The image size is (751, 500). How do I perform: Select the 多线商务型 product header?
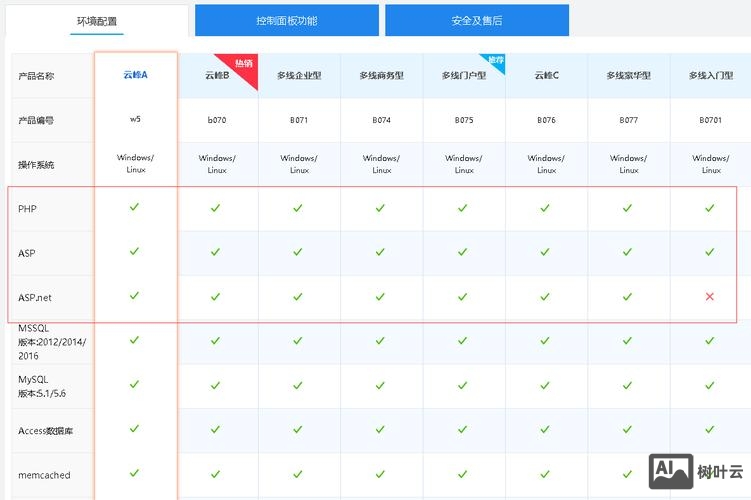tap(382, 75)
